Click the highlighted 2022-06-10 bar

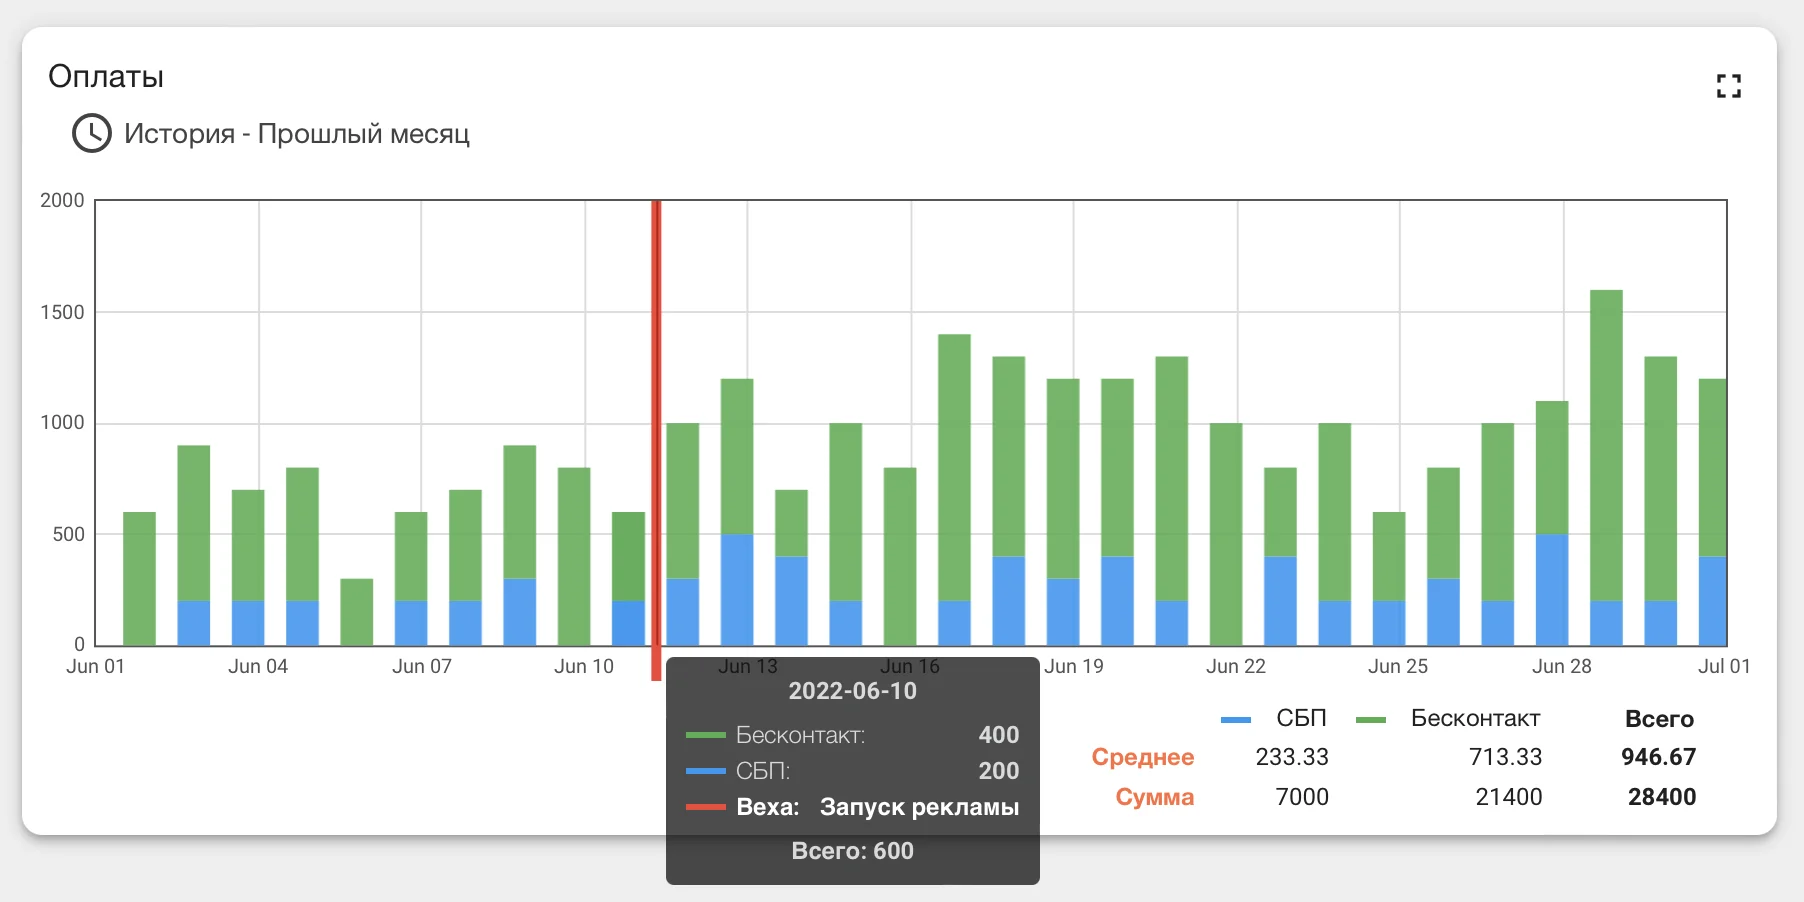click(628, 578)
